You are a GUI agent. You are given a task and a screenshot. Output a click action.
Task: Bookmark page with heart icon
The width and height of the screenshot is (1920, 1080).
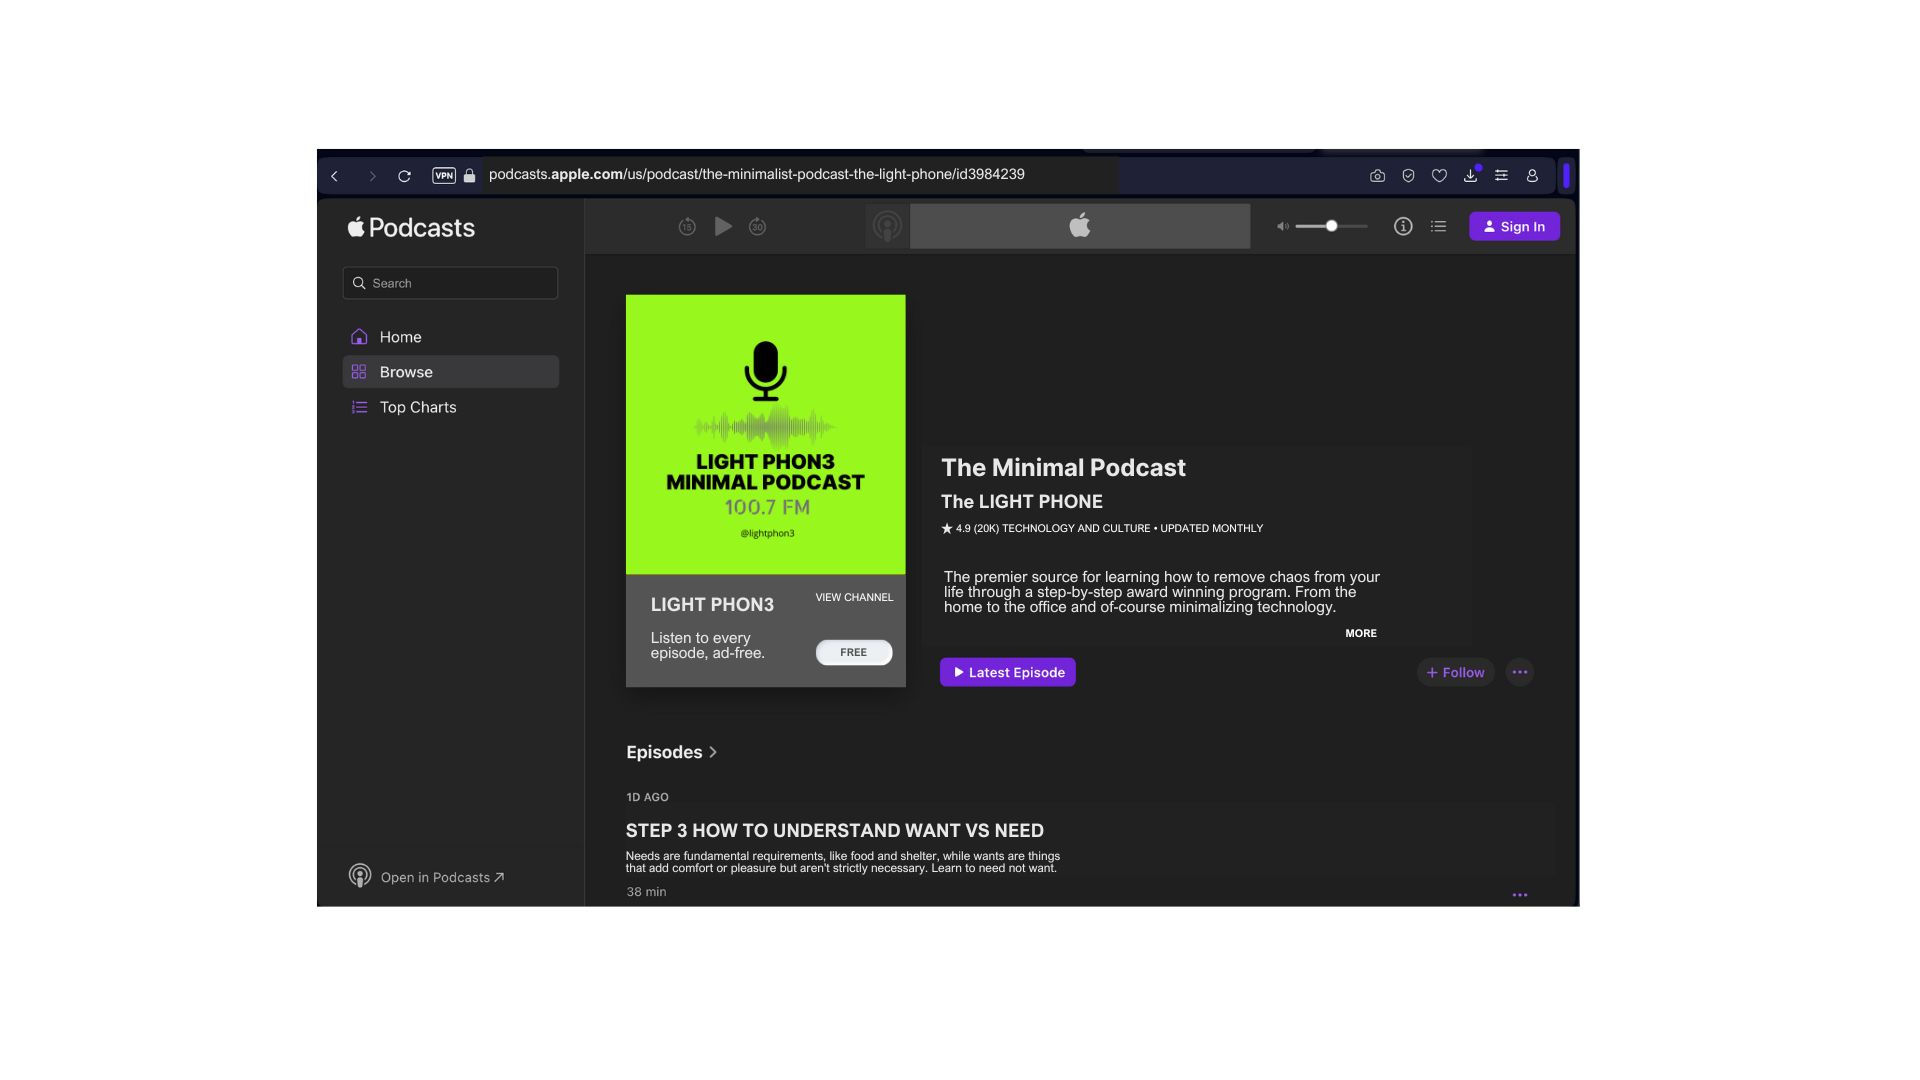point(1439,176)
